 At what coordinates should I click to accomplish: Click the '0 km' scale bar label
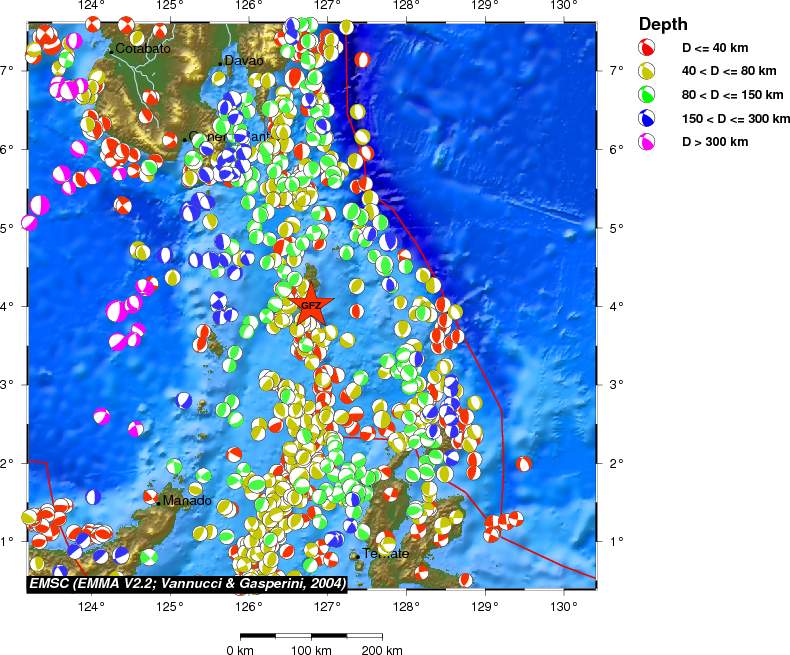240,649
